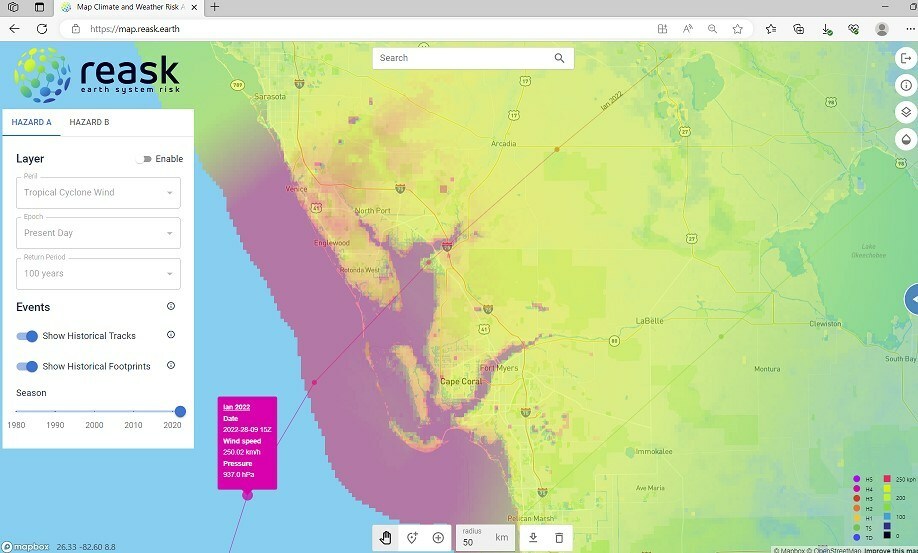The image size is (918, 553).
Task: Download the selected map data
Action: click(x=533, y=538)
